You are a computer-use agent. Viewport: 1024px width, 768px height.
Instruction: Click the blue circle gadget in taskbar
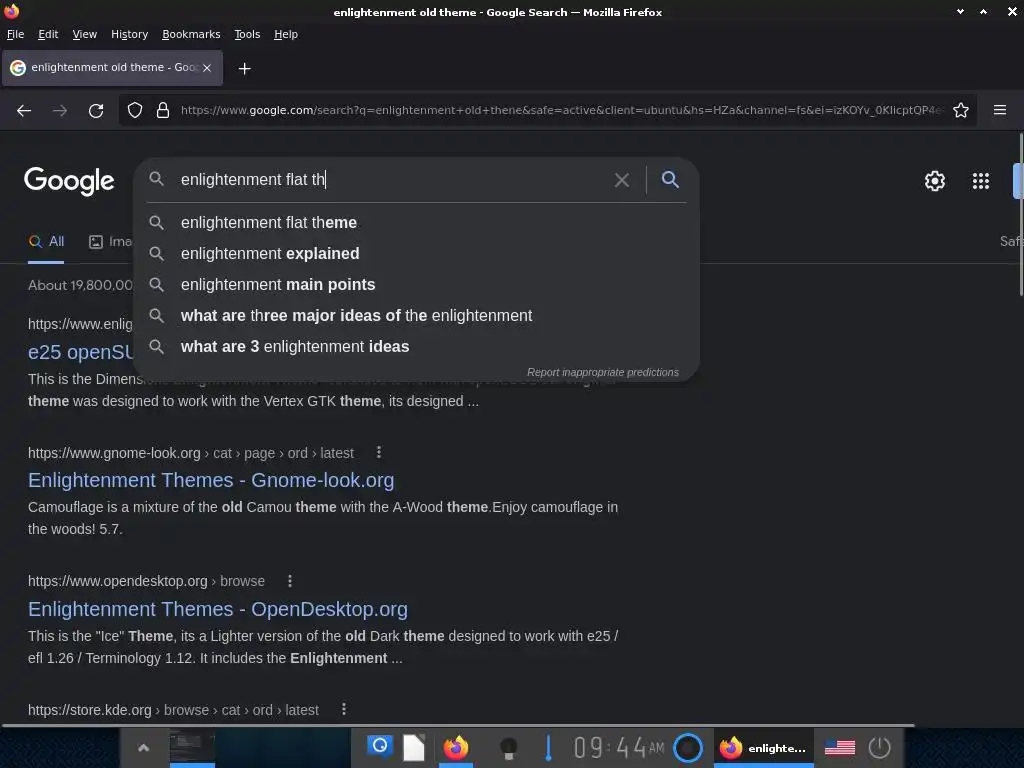click(x=688, y=748)
